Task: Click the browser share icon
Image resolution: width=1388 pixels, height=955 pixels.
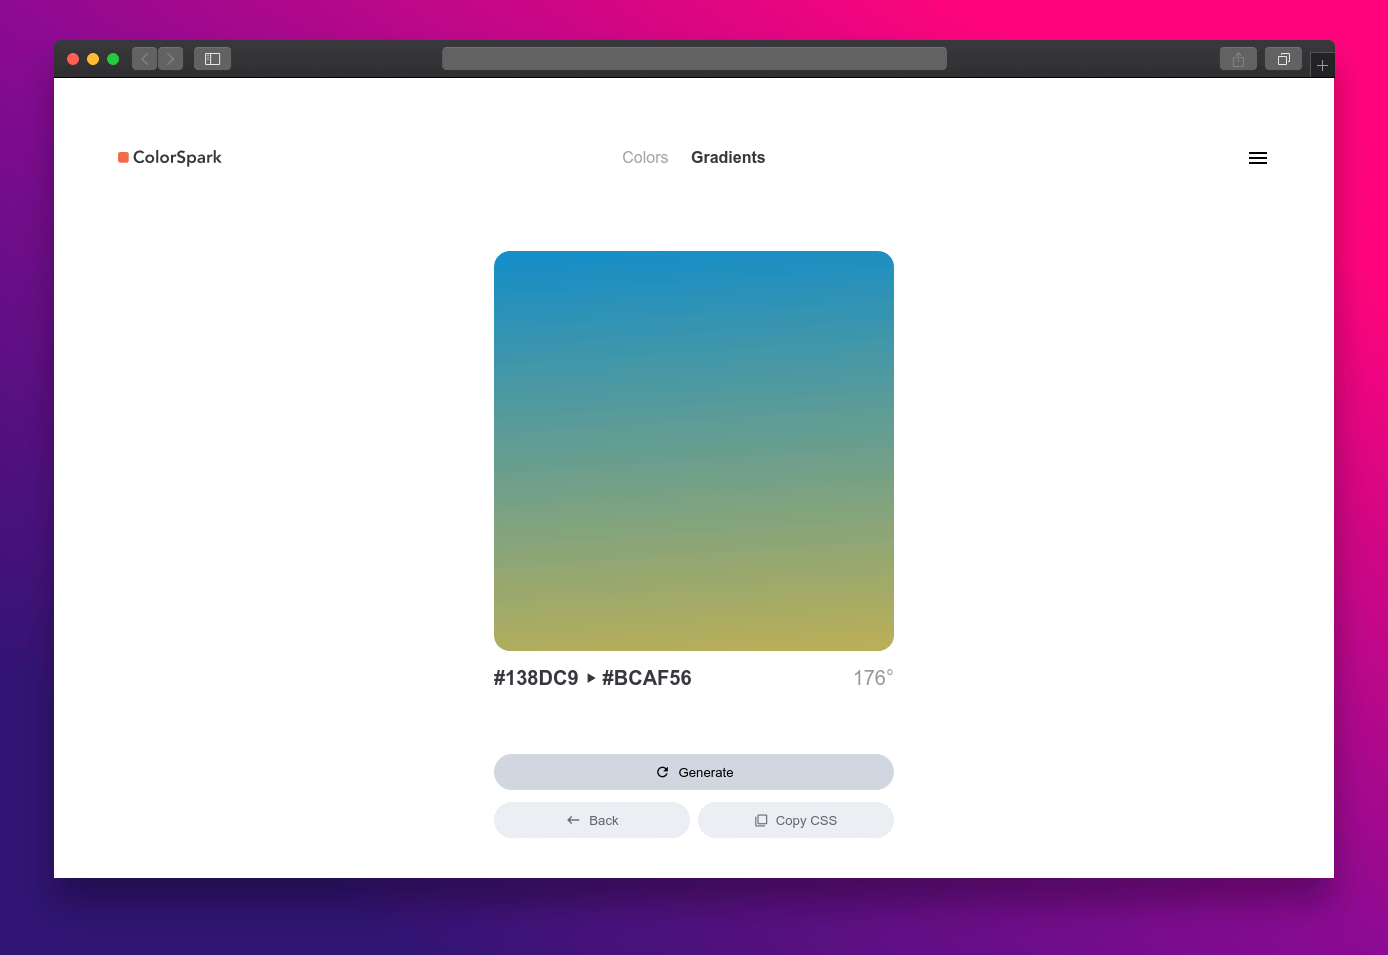Action: point(1238,59)
